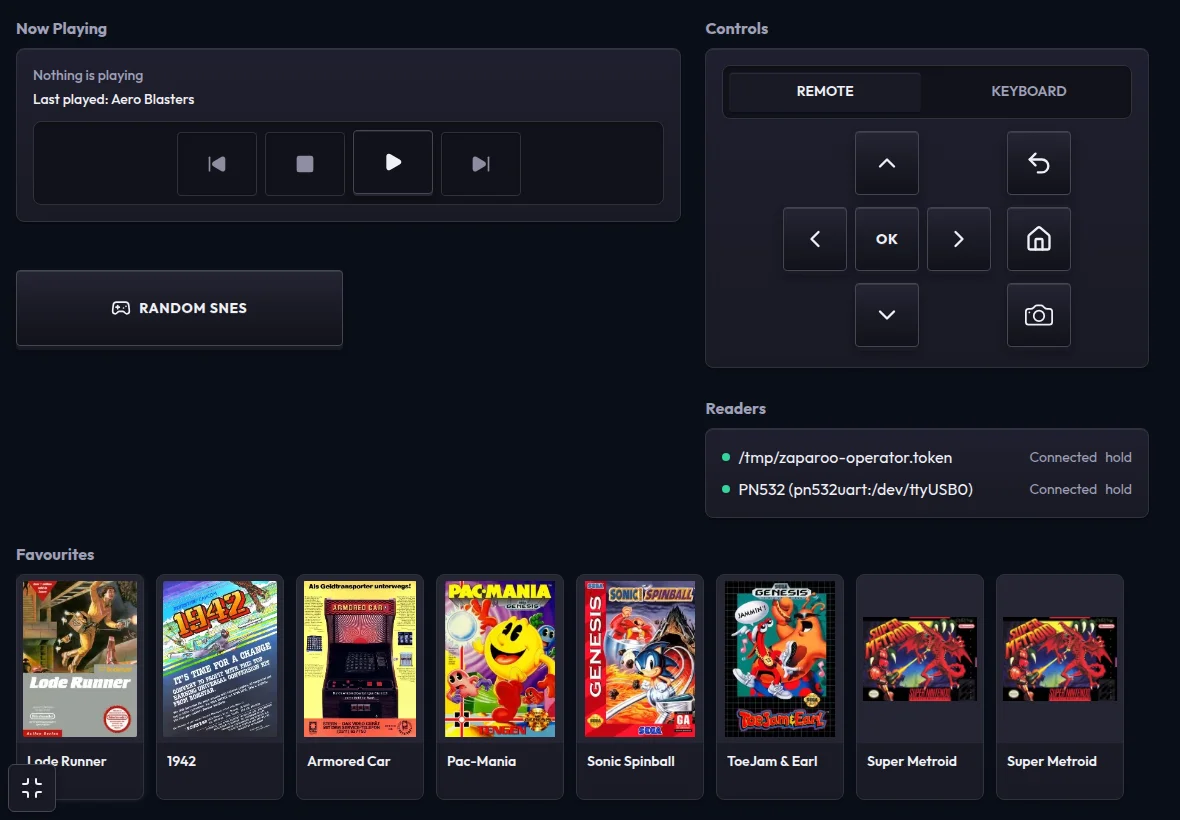1180x820 pixels.
Task: Skip to next with the forward button
Action: pos(481,164)
